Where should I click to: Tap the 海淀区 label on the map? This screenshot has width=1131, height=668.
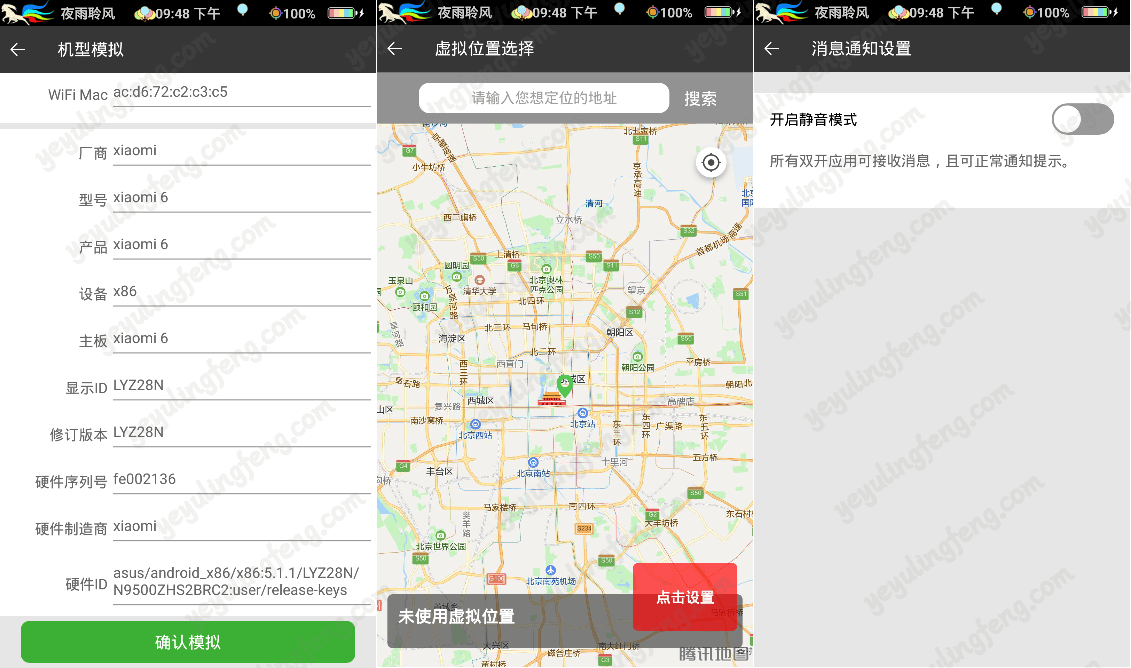pyautogui.click(x=452, y=338)
